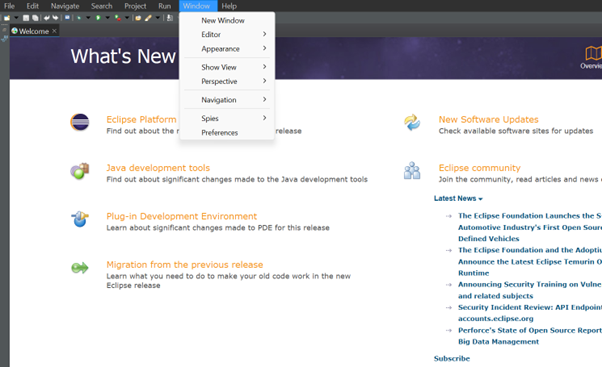
Task: Expand the Show View submenu
Action: pyautogui.click(x=227, y=67)
